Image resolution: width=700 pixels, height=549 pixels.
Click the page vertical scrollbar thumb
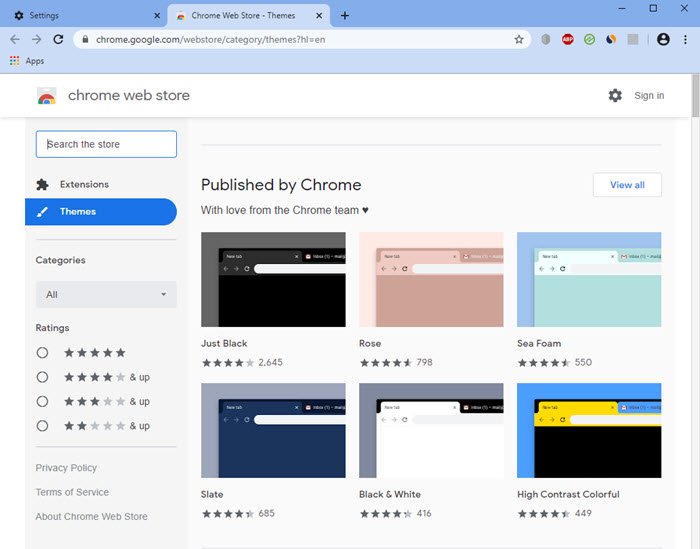coord(696,96)
